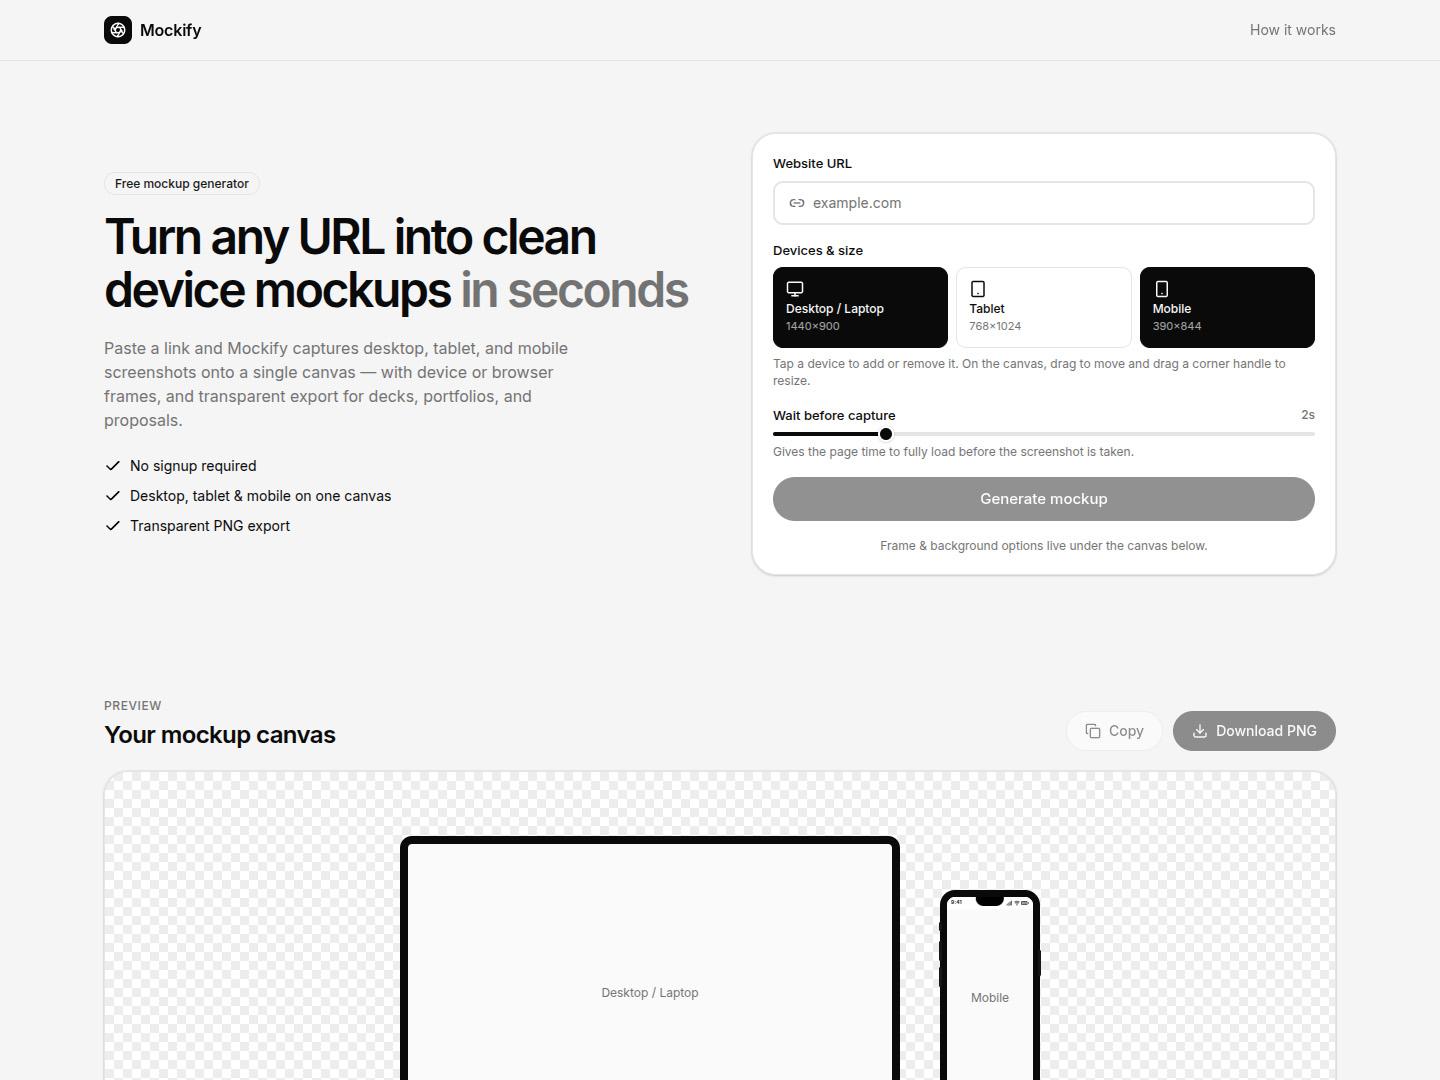The image size is (1440, 1080).
Task: Click the Transparent PNG export text
Action: pos(210,526)
